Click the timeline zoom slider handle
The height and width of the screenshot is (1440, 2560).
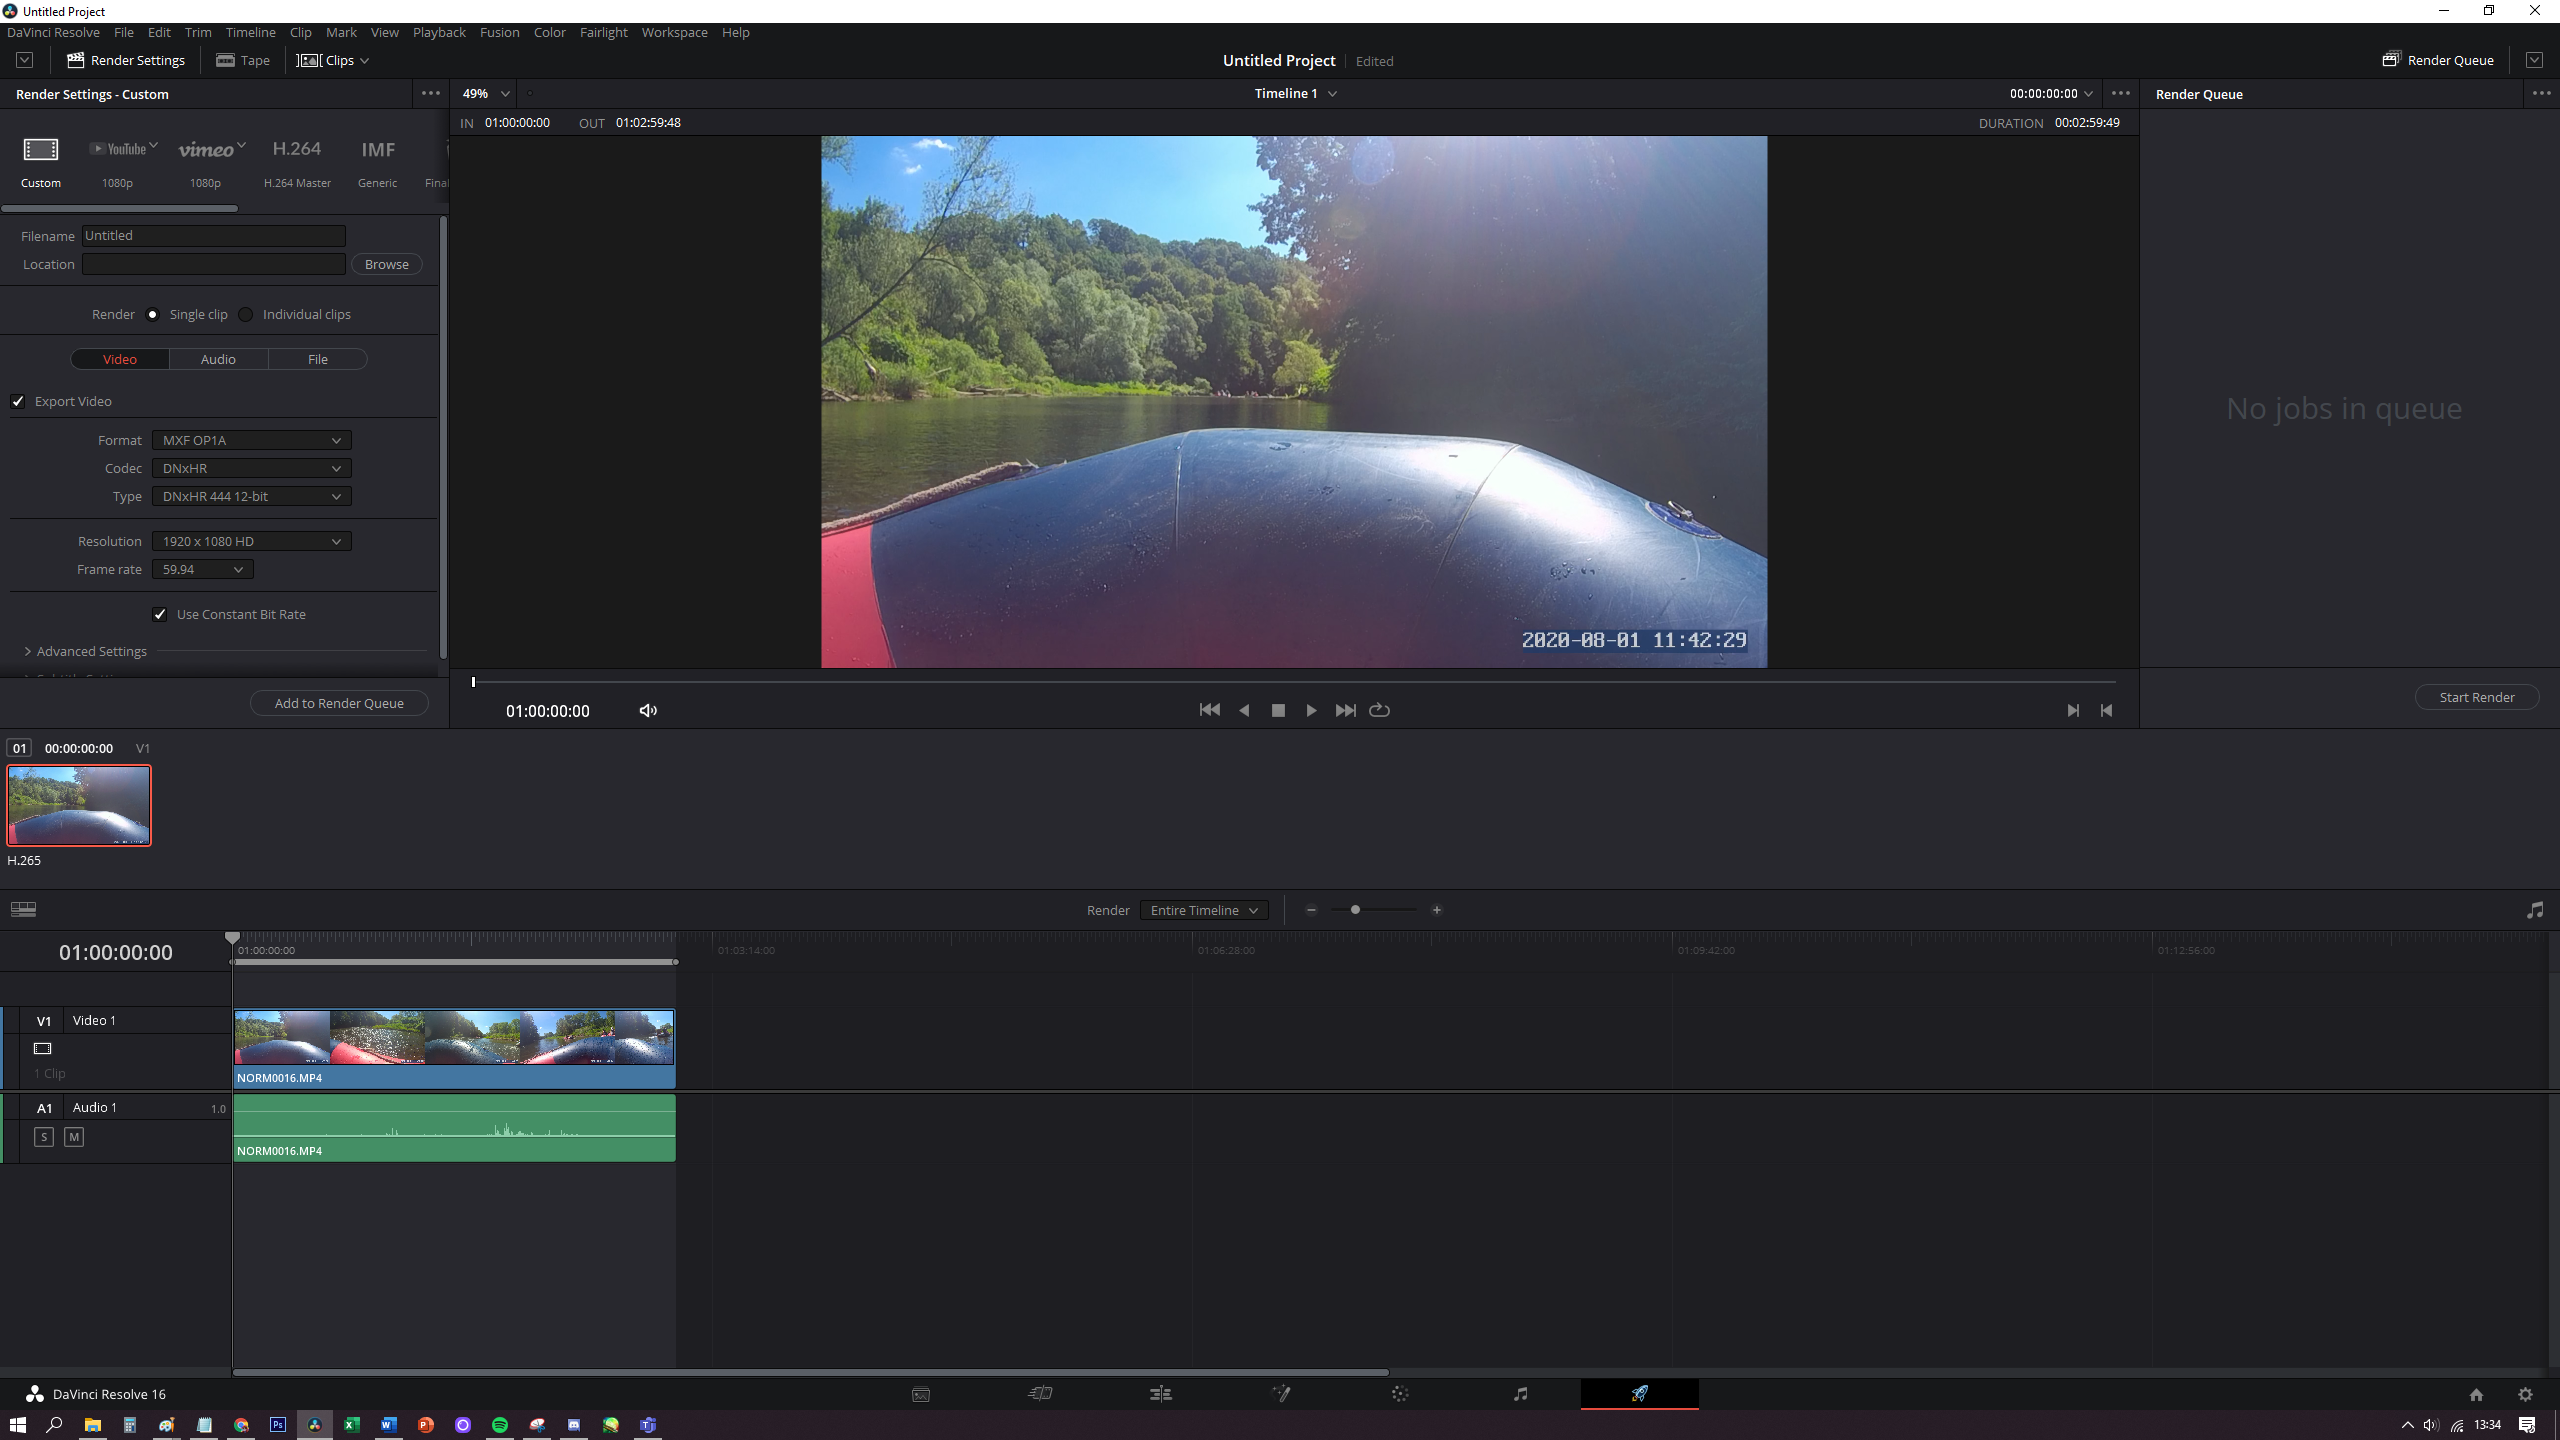coord(1355,910)
